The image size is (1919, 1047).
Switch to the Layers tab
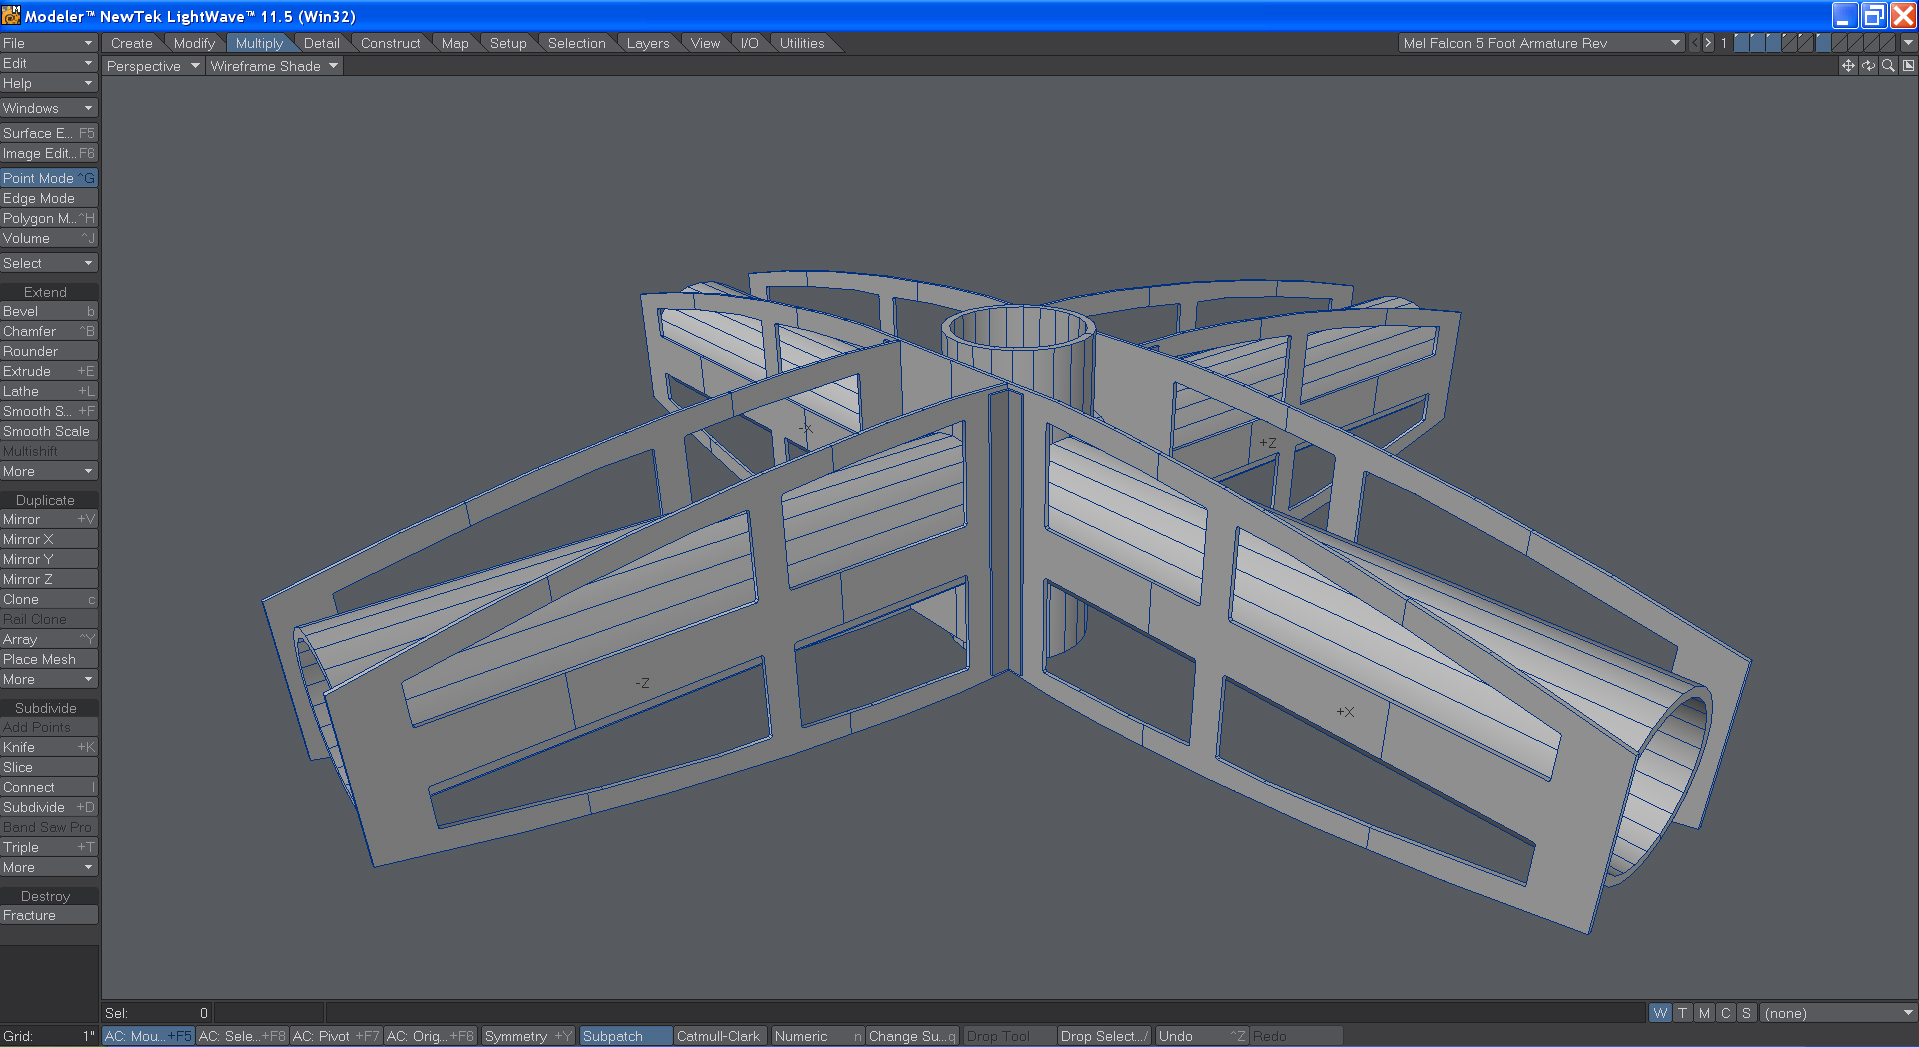click(x=648, y=43)
